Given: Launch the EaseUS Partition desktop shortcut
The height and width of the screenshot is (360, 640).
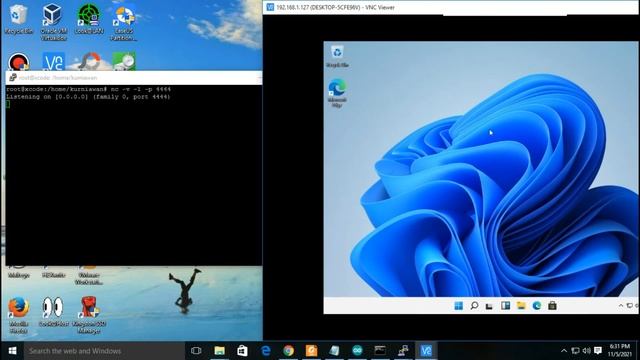Looking at the screenshot, I should click(124, 22).
